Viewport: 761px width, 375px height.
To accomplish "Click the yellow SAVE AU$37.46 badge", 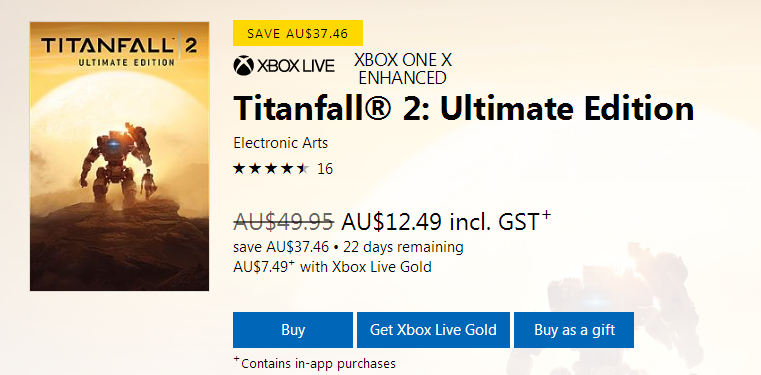I will pos(298,33).
